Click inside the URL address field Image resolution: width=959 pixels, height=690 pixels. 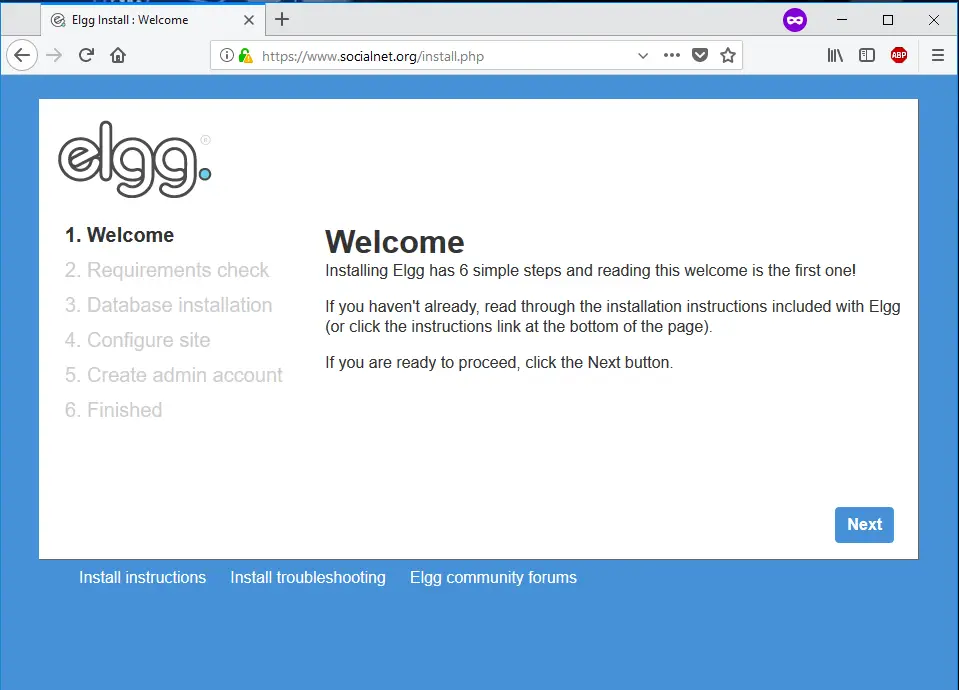tap(440, 57)
